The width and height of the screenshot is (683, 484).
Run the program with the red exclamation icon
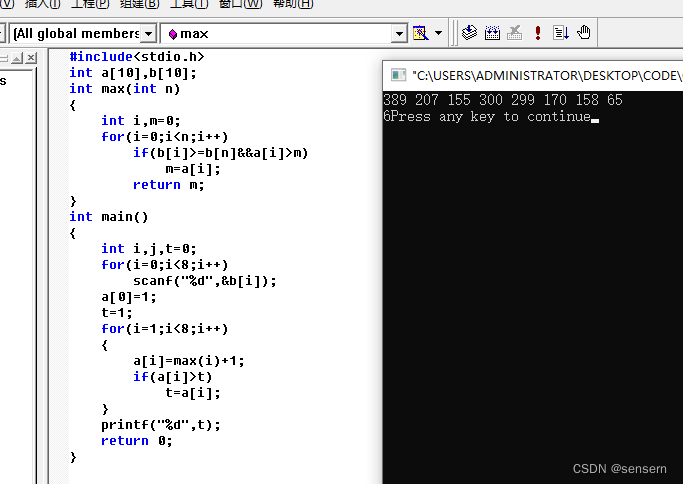[538, 33]
